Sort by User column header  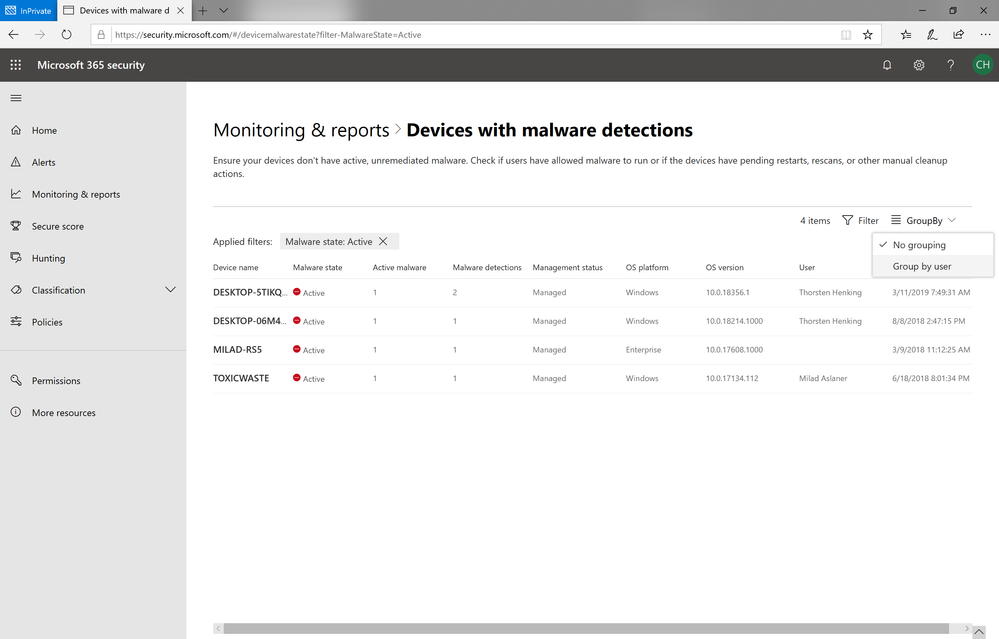[807, 268]
